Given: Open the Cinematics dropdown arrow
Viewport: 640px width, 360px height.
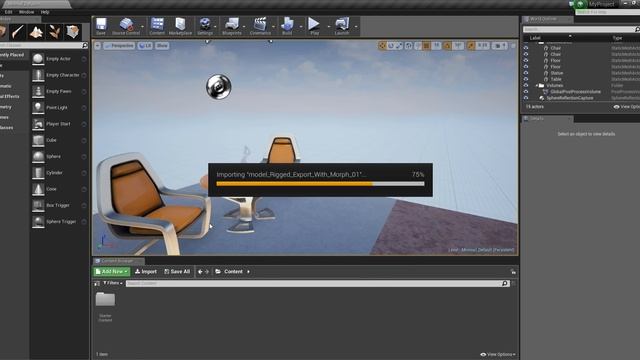Looking at the screenshot, I should tap(273, 27).
